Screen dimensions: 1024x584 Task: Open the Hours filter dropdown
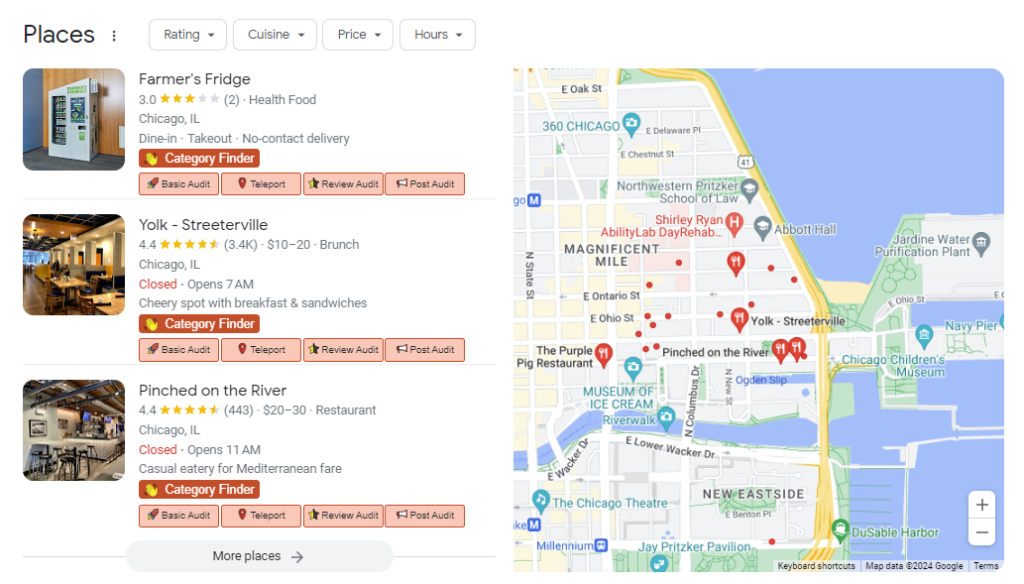tap(438, 35)
